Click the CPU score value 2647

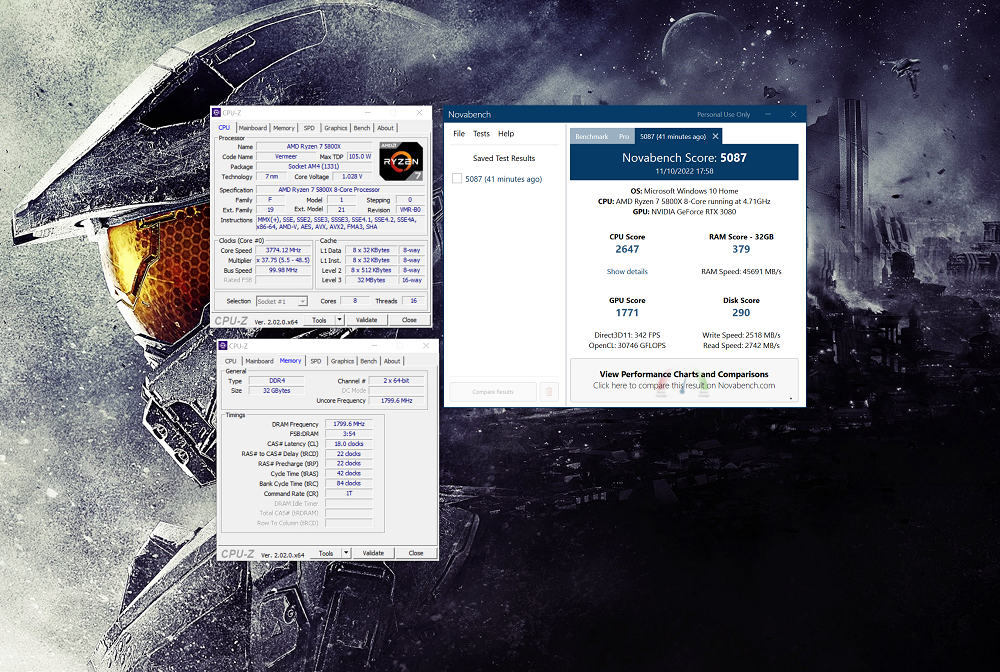(627, 249)
